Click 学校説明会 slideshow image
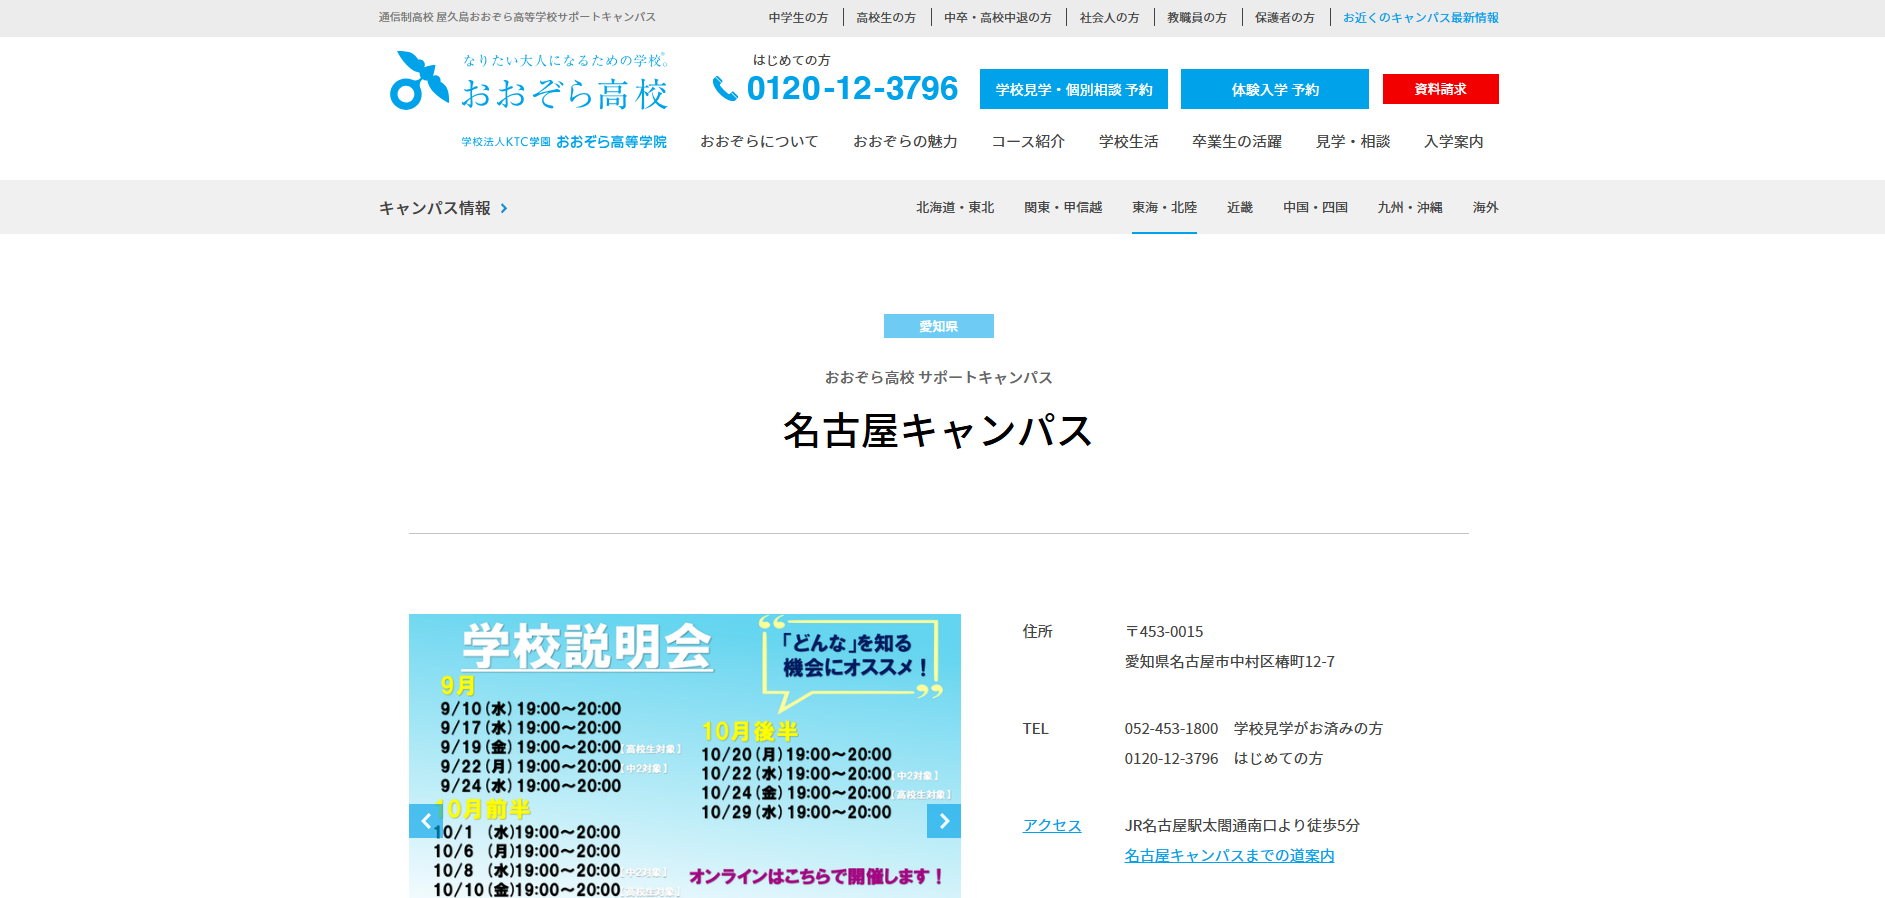Screen dimensions: 1885x898 click(x=685, y=756)
